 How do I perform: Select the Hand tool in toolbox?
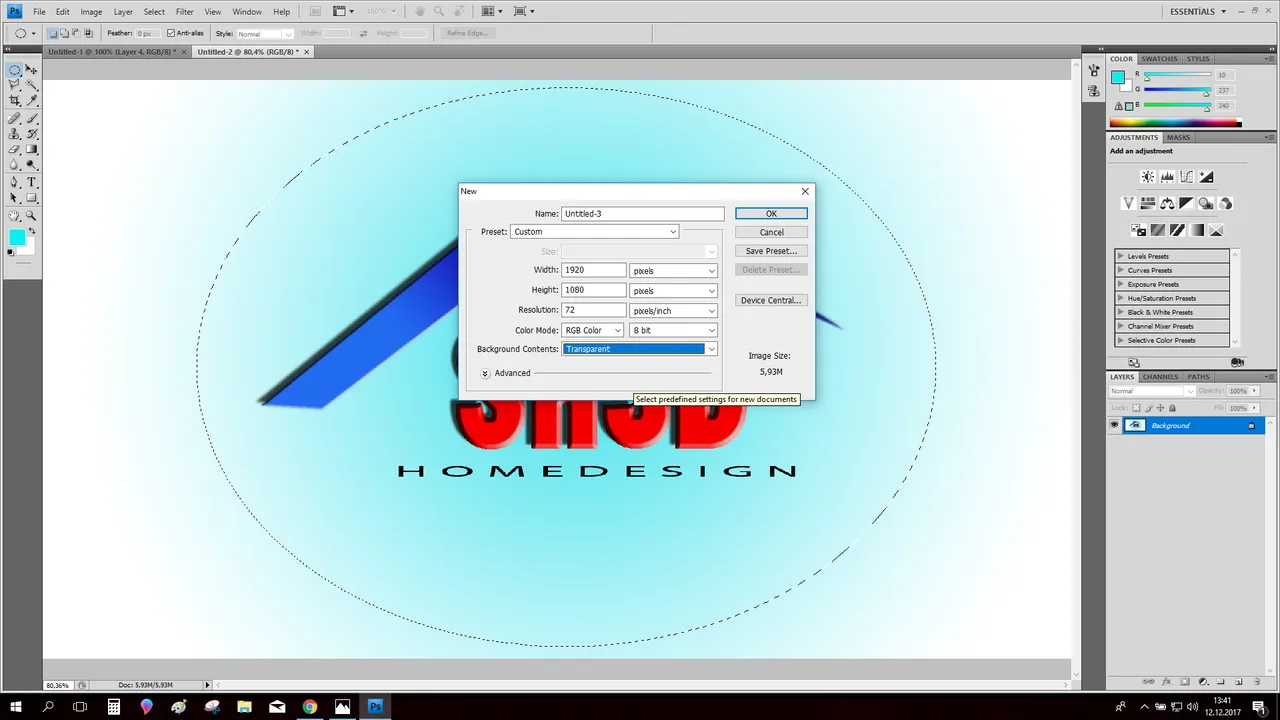click(x=14, y=216)
